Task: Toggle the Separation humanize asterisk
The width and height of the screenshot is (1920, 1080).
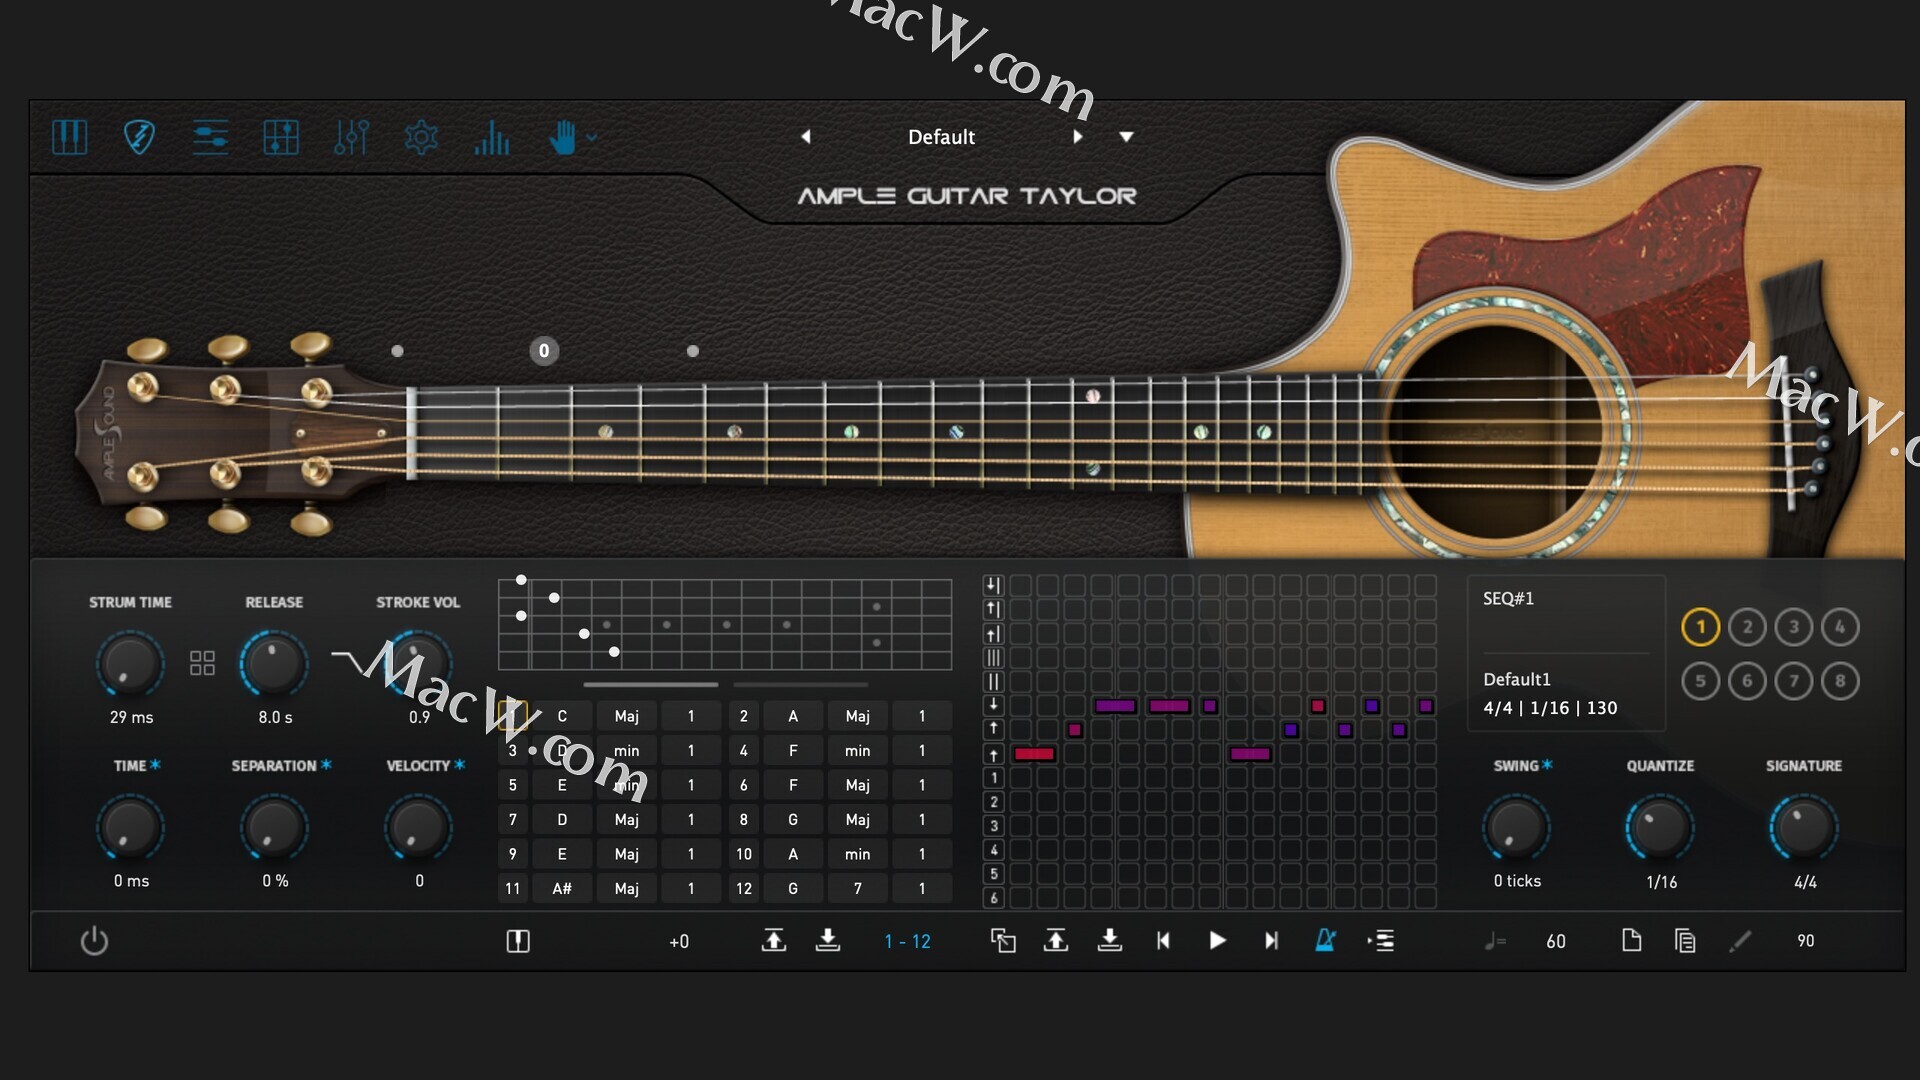Action: click(x=326, y=765)
